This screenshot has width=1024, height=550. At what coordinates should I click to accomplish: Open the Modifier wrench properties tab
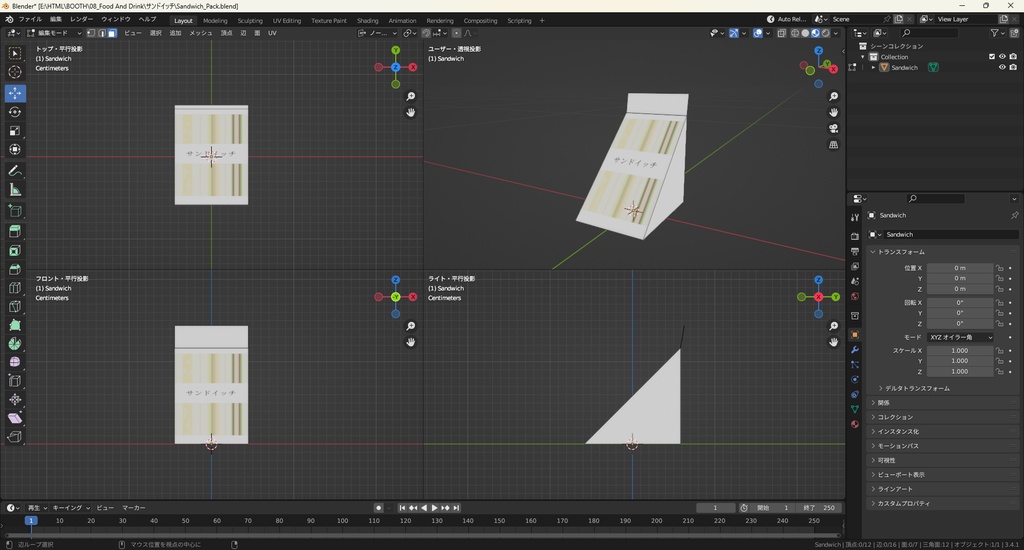tap(855, 350)
